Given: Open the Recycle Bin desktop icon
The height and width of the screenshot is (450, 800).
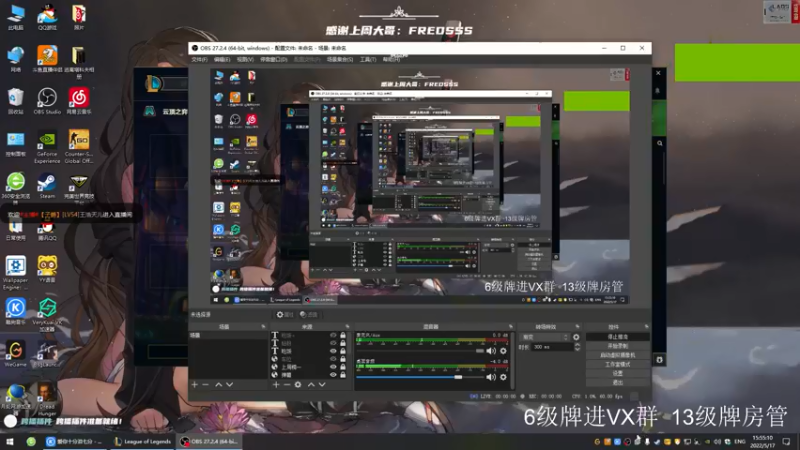Looking at the screenshot, I should pyautogui.click(x=16, y=101).
